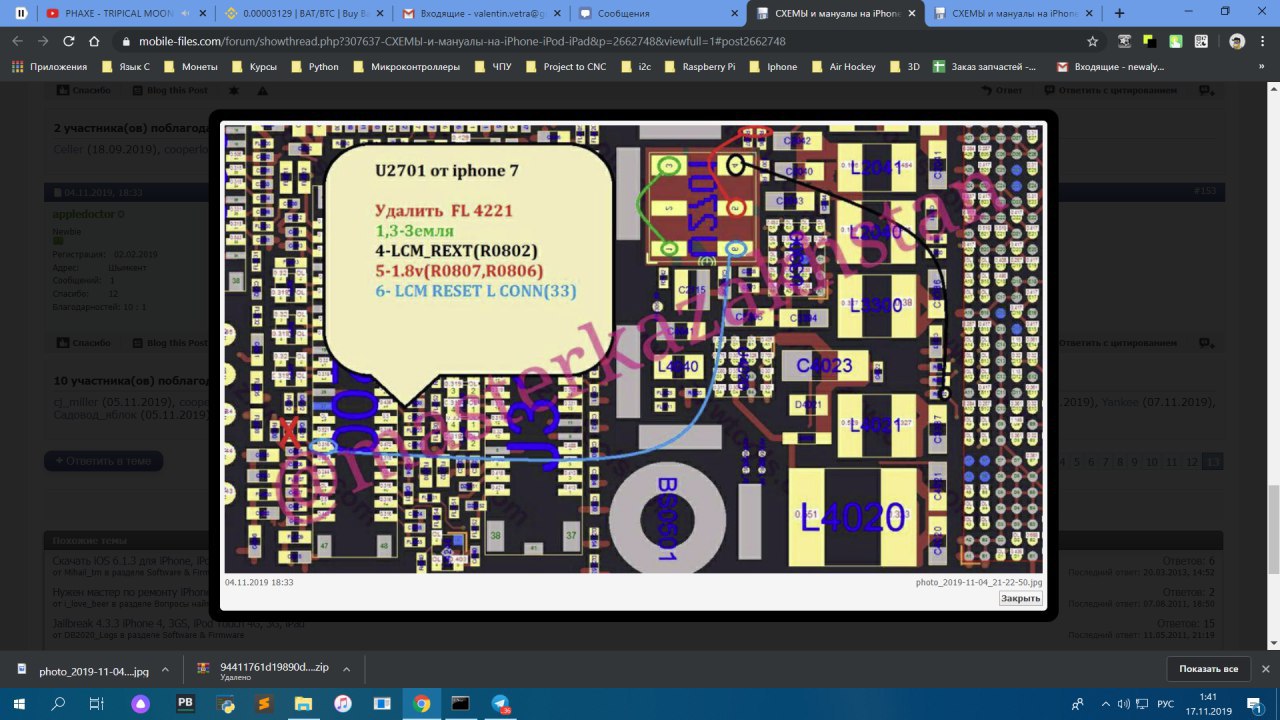The height and width of the screenshot is (720, 1280).
Task: Open Монеты bookmark folder
Action: tap(189, 67)
